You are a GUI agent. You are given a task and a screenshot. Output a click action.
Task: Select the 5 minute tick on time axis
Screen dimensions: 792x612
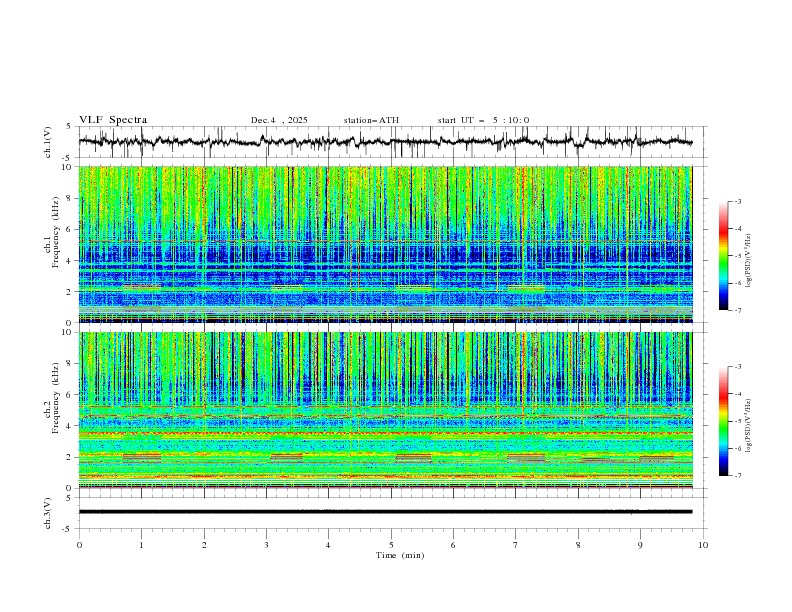point(391,544)
